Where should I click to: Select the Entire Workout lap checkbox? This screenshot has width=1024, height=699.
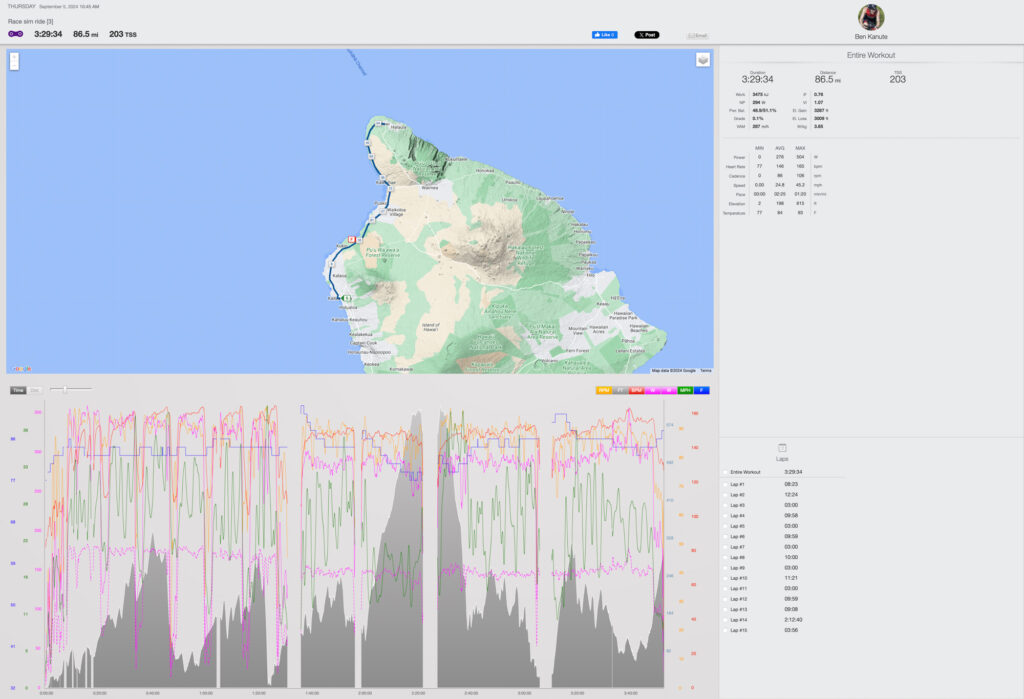pyautogui.click(x=725, y=472)
